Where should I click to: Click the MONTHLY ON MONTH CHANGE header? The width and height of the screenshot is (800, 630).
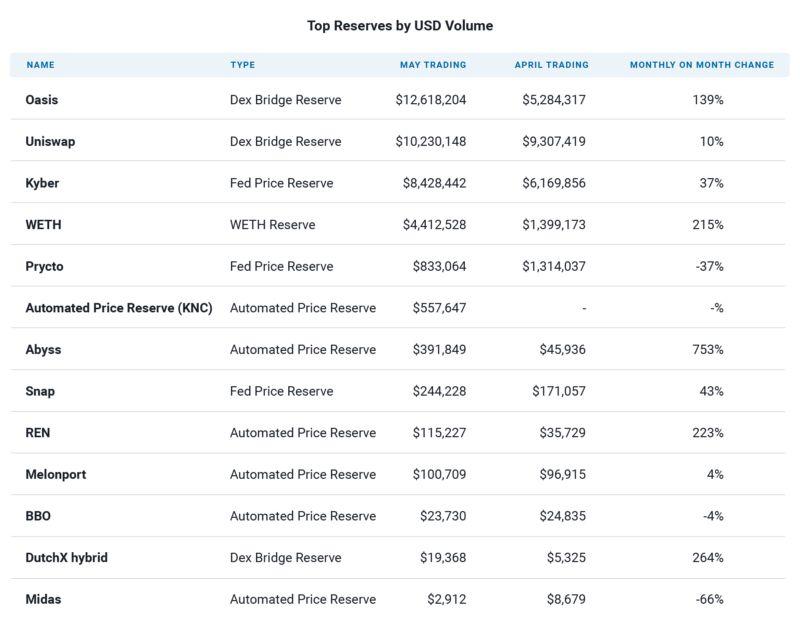pyautogui.click(x=702, y=65)
